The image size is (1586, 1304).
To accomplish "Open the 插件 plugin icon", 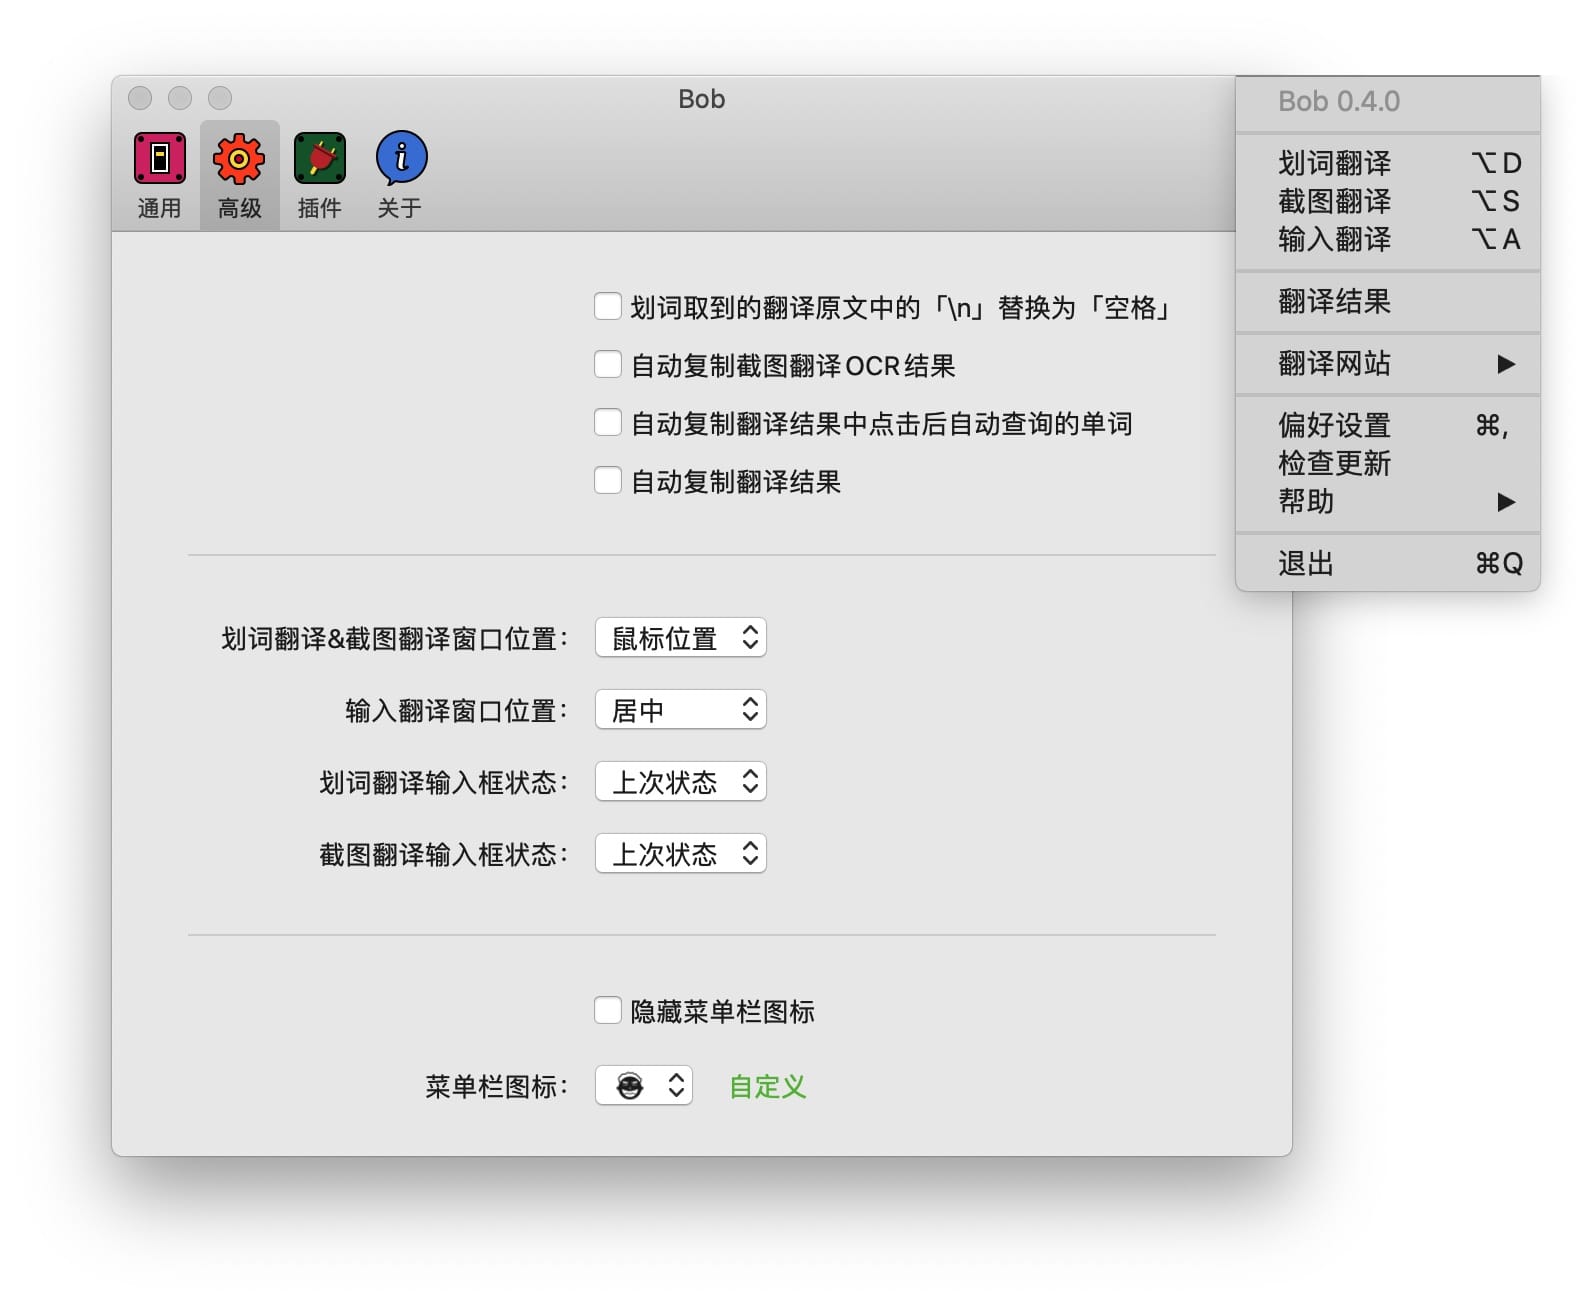I will tap(319, 159).
